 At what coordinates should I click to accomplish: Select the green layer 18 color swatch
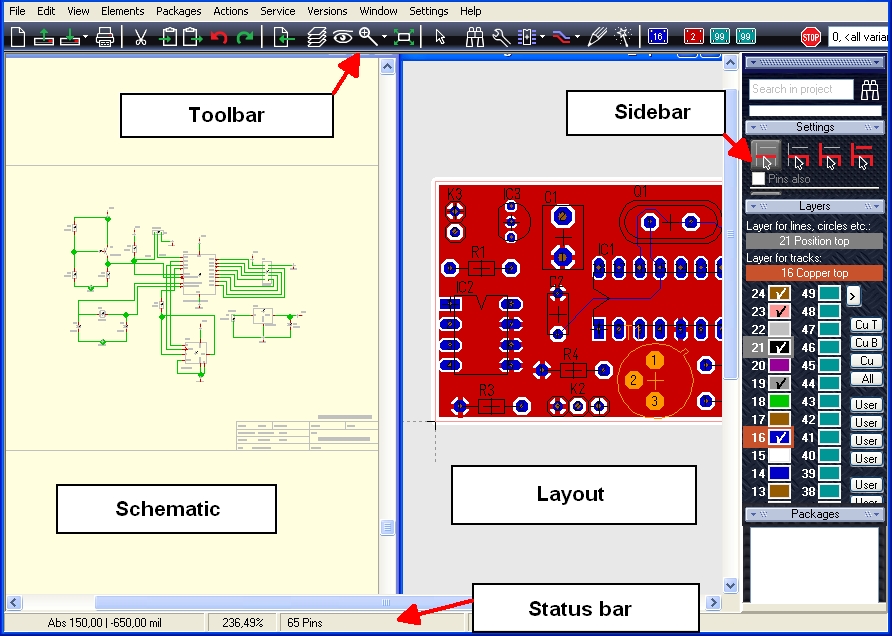tap(780, 402)
